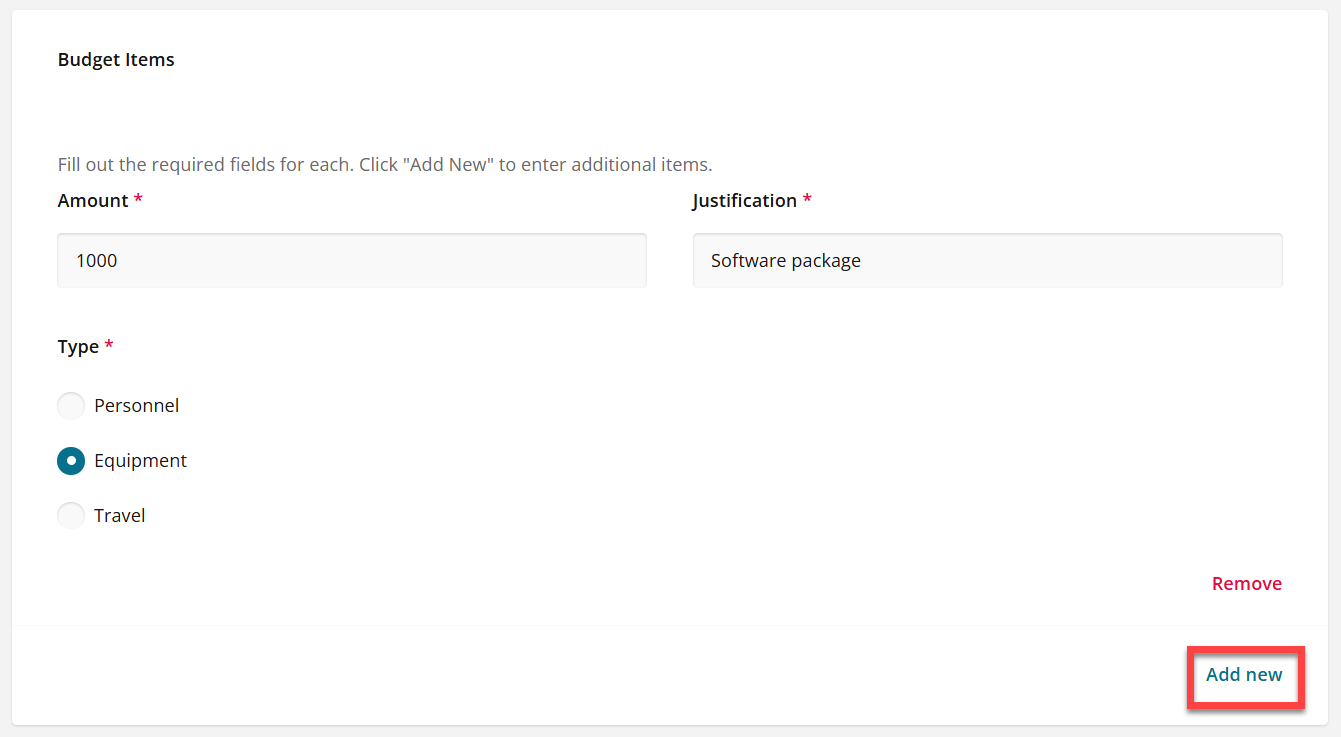
Task: Click the red asterisk next to Justification
Action: coord(807,199)
